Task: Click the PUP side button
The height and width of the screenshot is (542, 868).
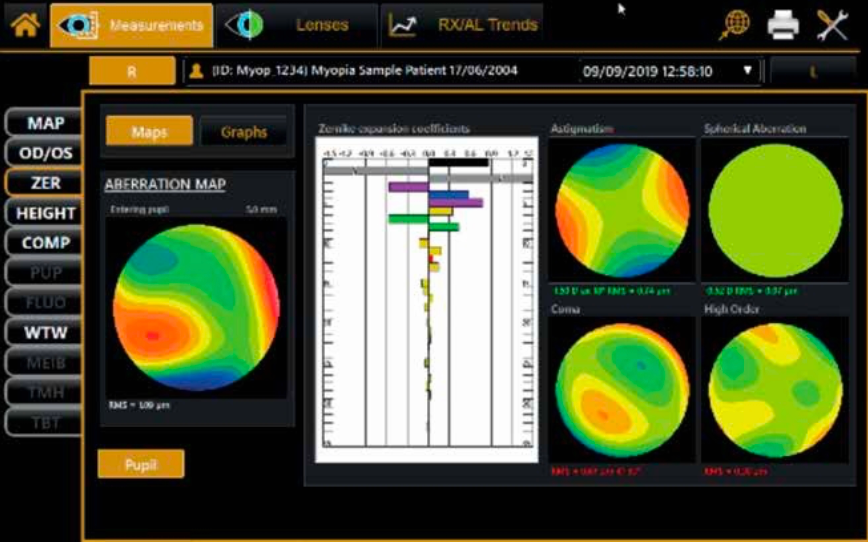Action: pyautogui.click(x=44, y=272)
